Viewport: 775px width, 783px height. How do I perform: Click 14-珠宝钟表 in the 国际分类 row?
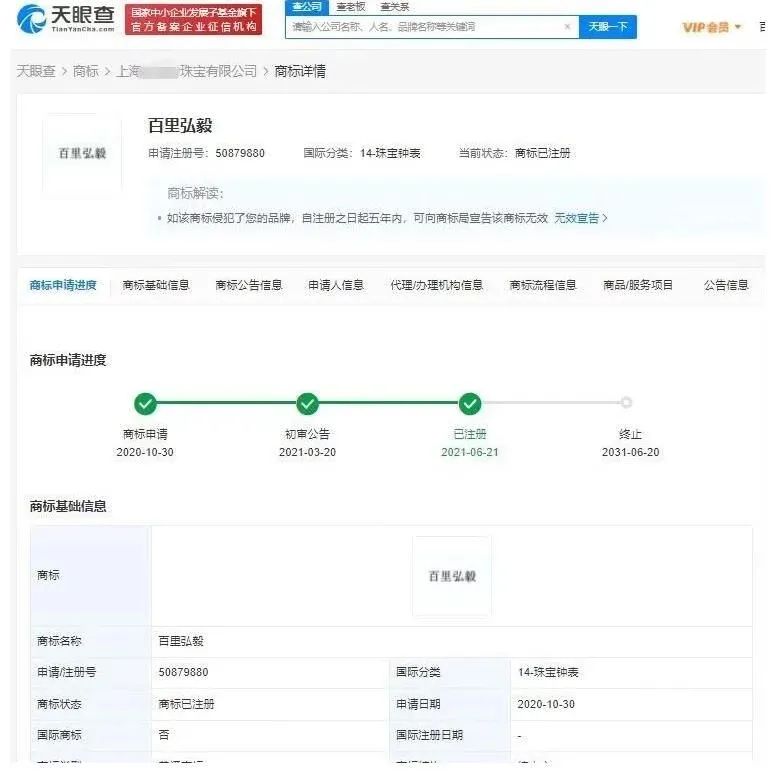click(548, 673)
